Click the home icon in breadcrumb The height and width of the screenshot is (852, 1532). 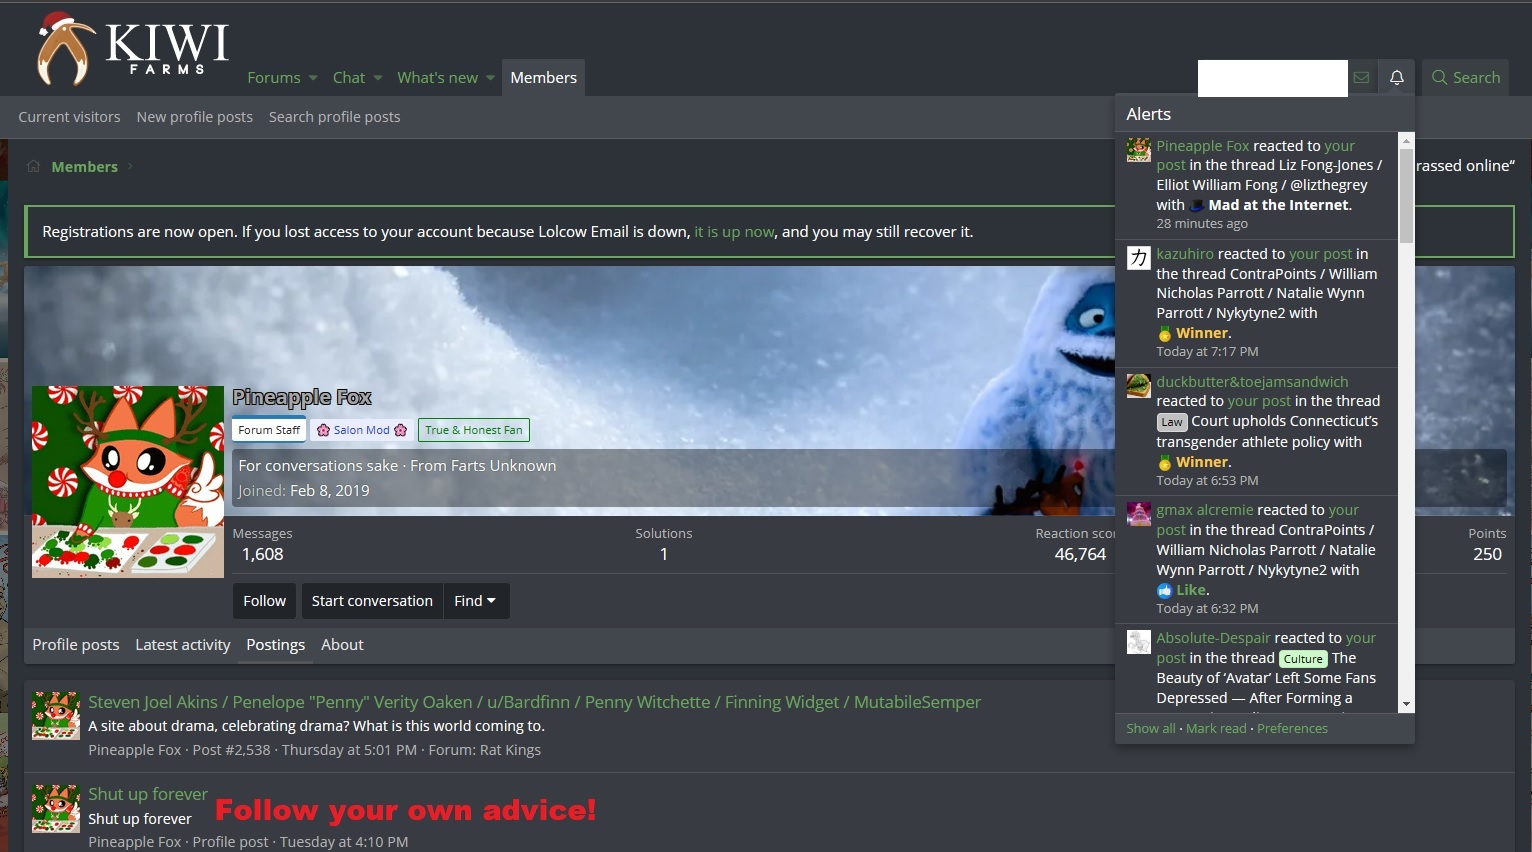(x=33, y=166)
